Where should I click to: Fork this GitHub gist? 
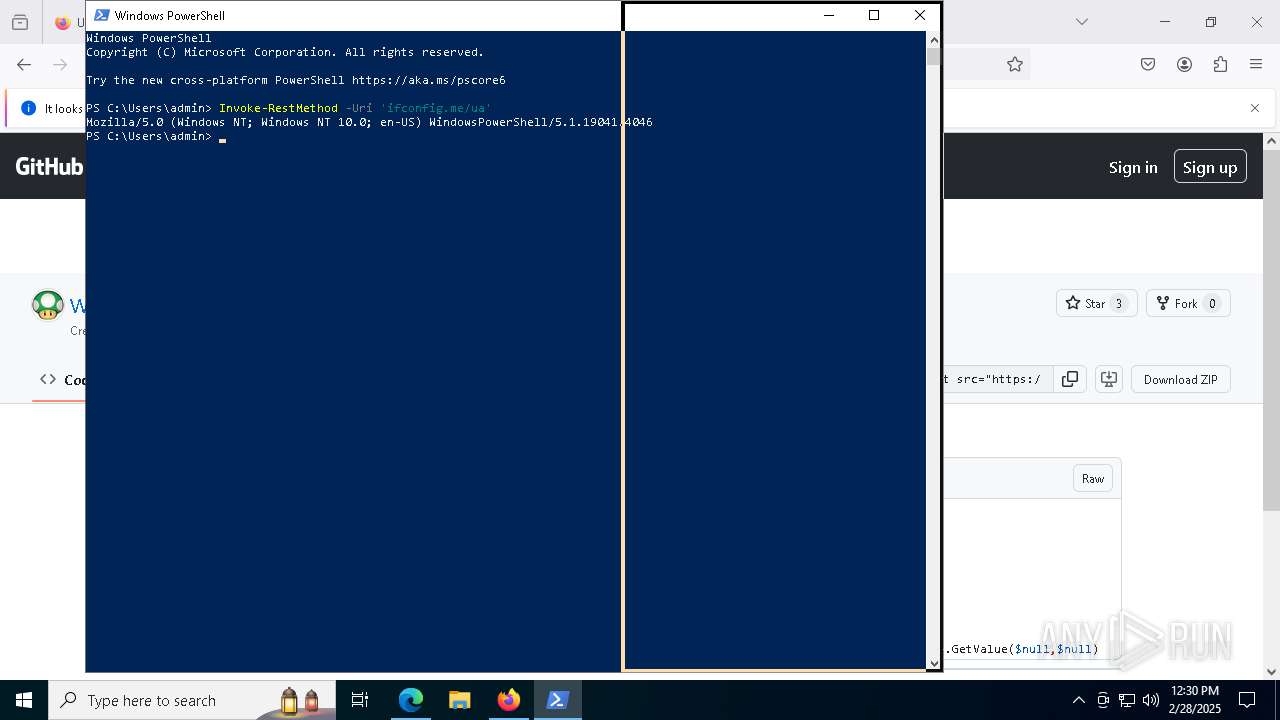(x=1188, y=303)
